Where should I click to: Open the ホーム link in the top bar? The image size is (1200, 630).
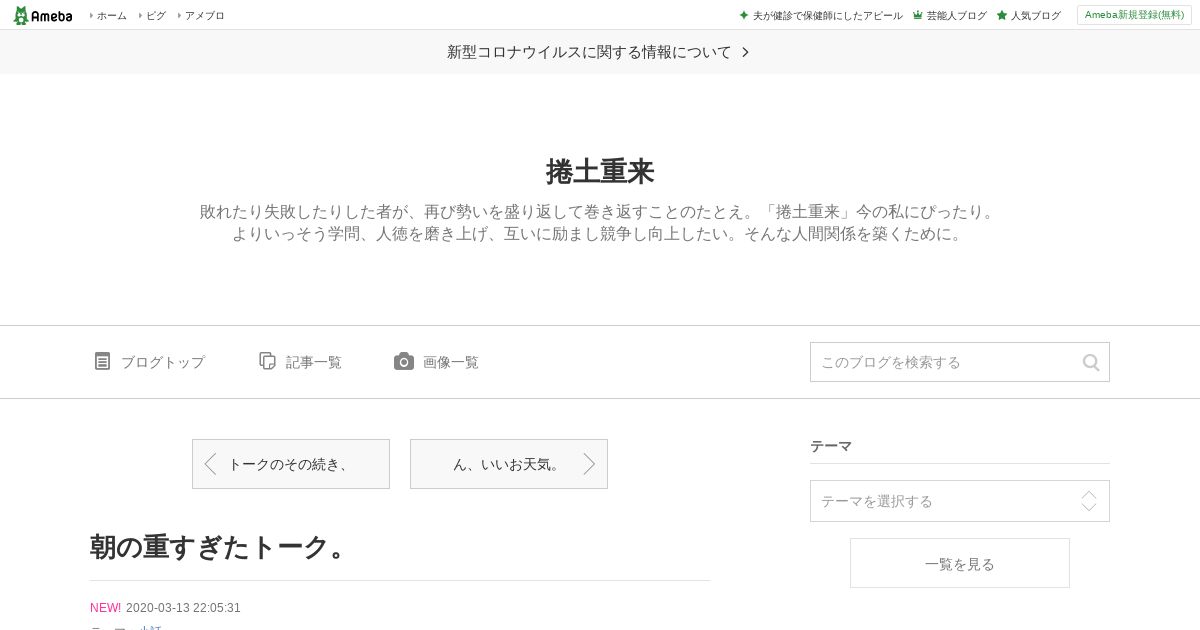point(111,15)
